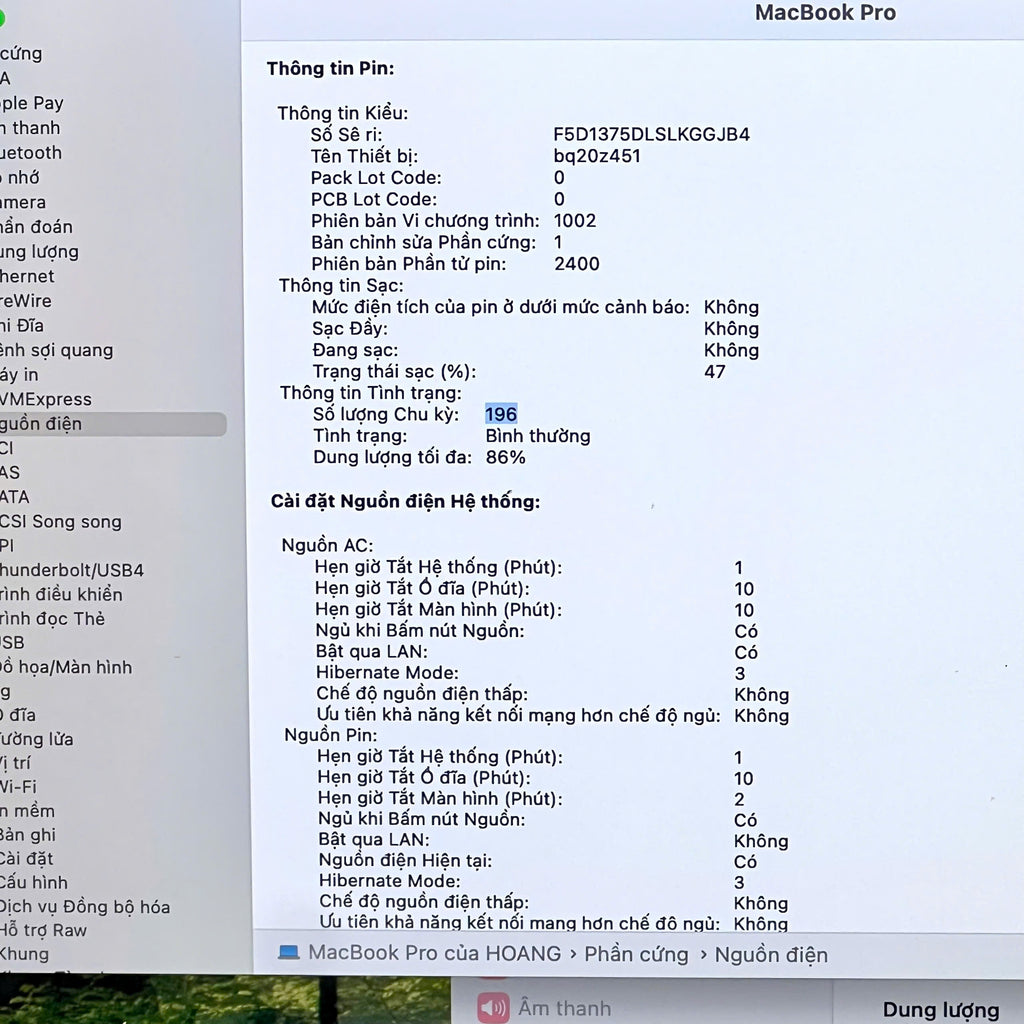Click MacBook Pro của HOANG breadcrumb
The width and height of the screenshot is (1024, 1024).
(x=434, y=953)
